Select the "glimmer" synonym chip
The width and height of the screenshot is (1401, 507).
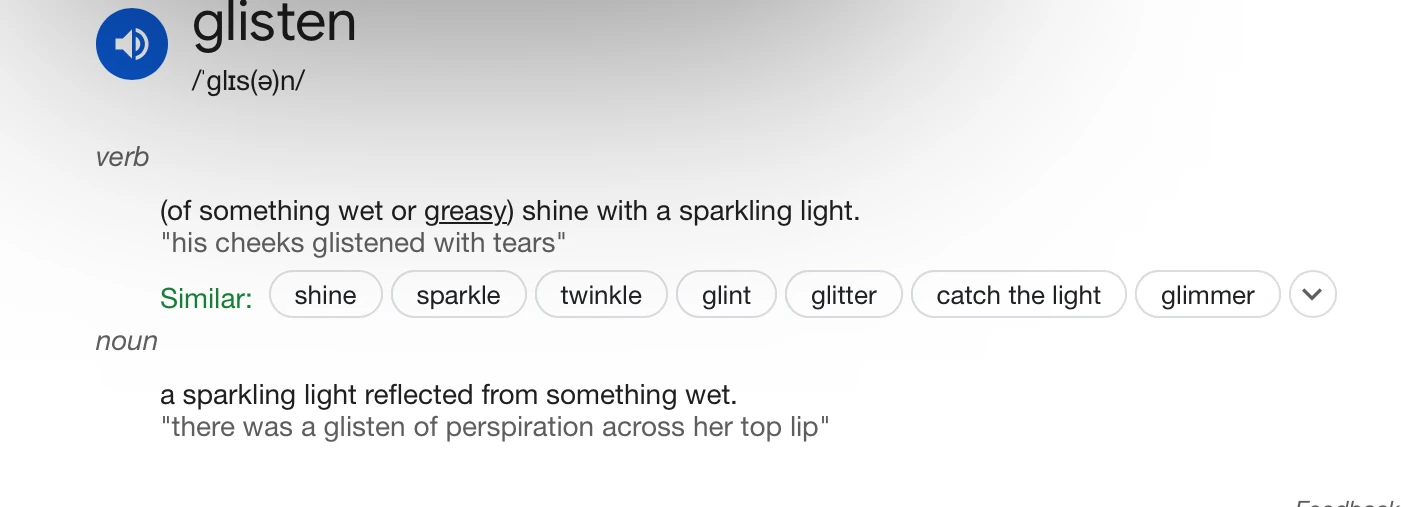[x=1207, y=296]
